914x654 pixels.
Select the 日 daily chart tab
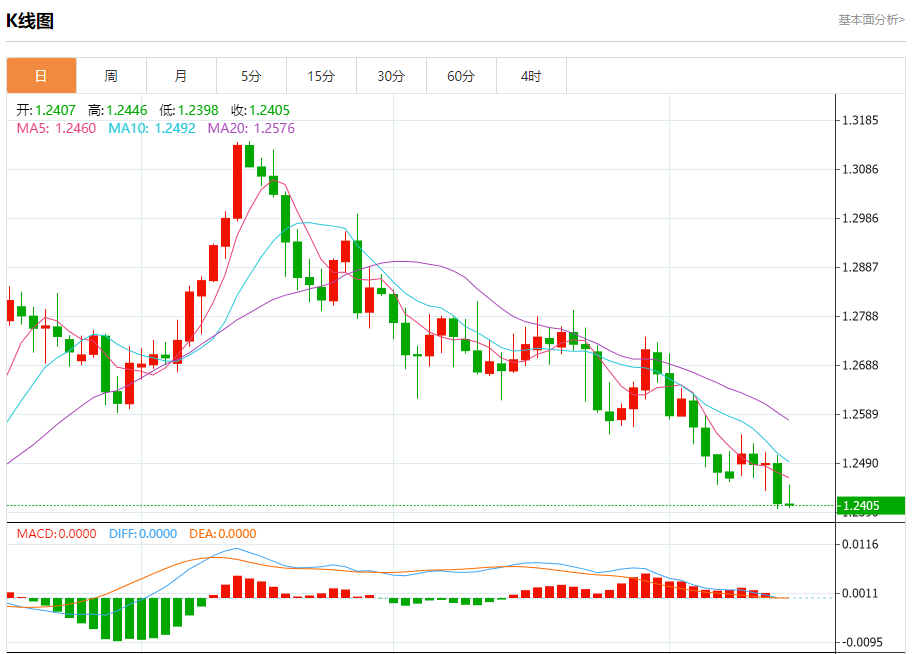pyautogui.click(x=41, y=76)
